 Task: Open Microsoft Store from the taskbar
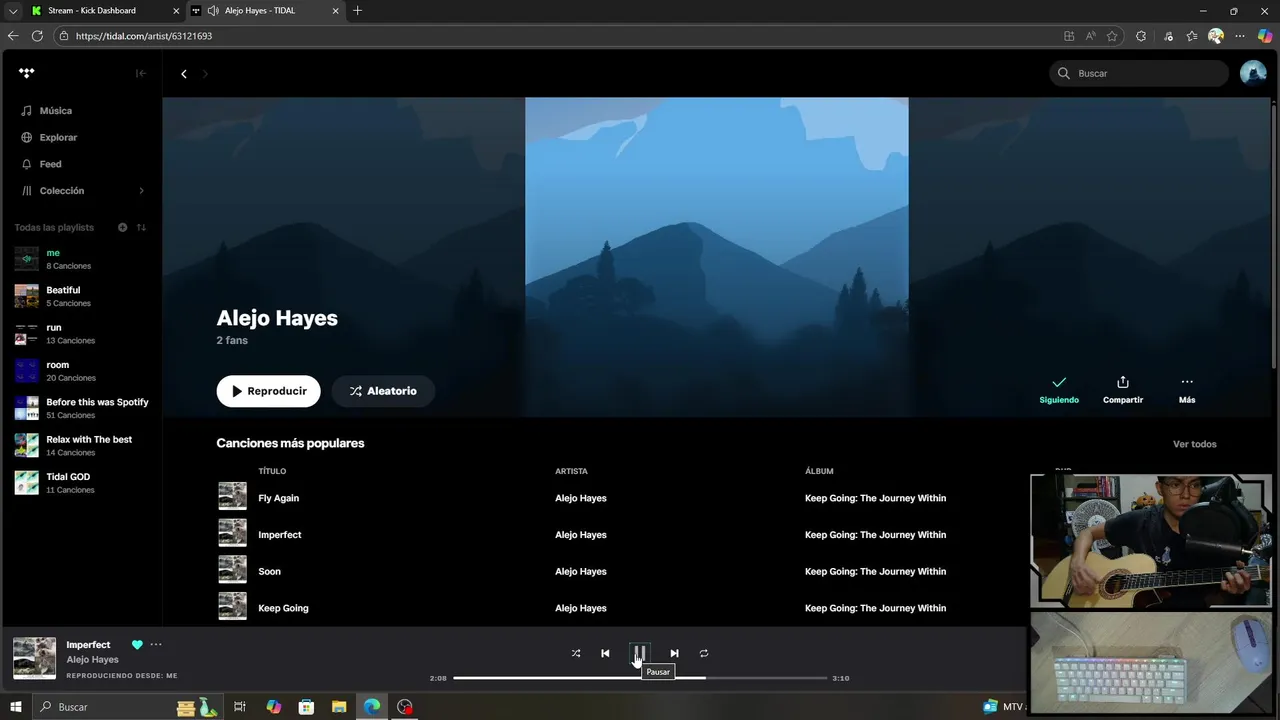coord(306,707)
